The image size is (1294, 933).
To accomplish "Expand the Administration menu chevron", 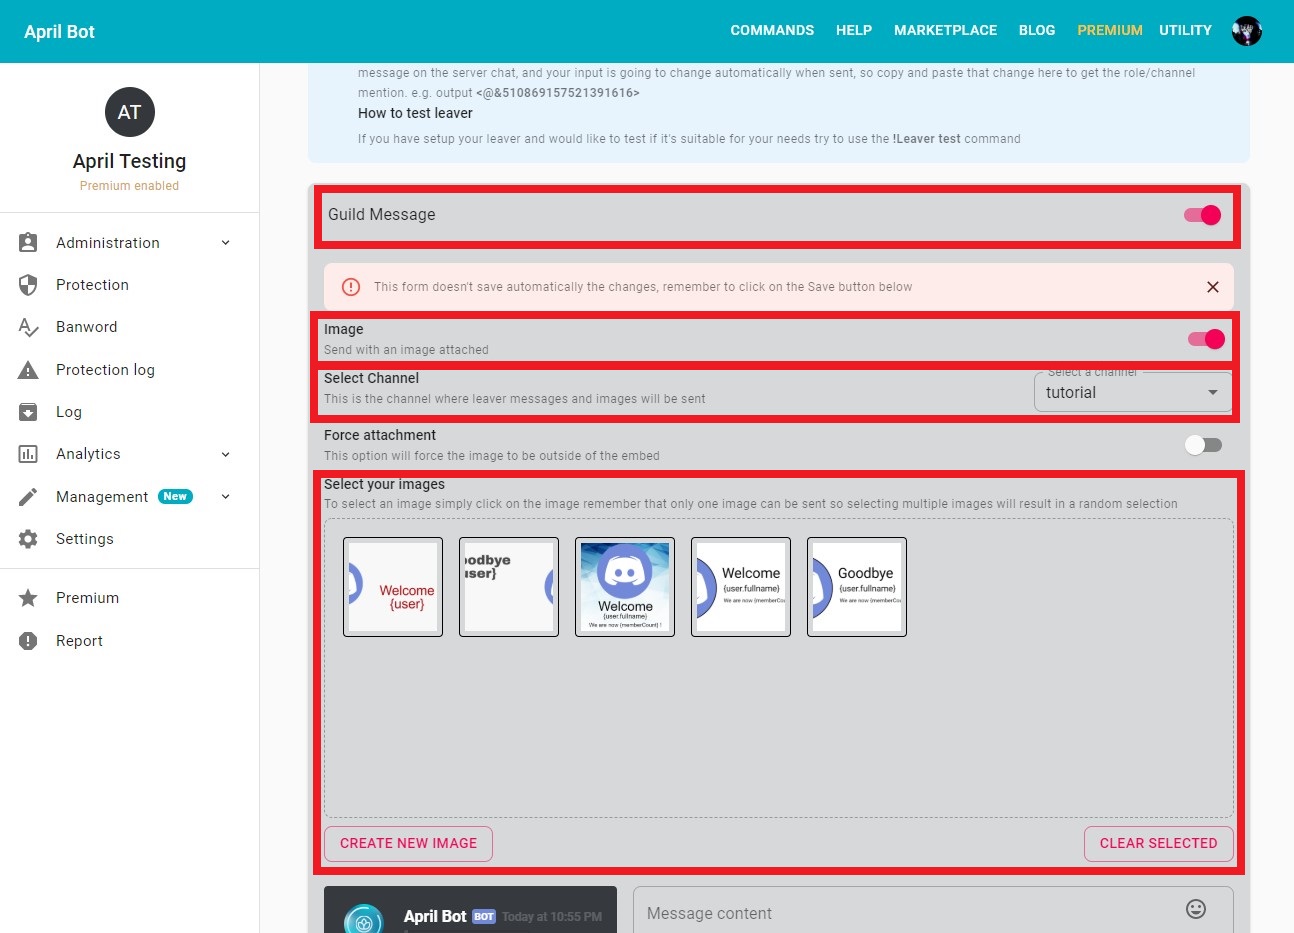I will tap(226, 243).
